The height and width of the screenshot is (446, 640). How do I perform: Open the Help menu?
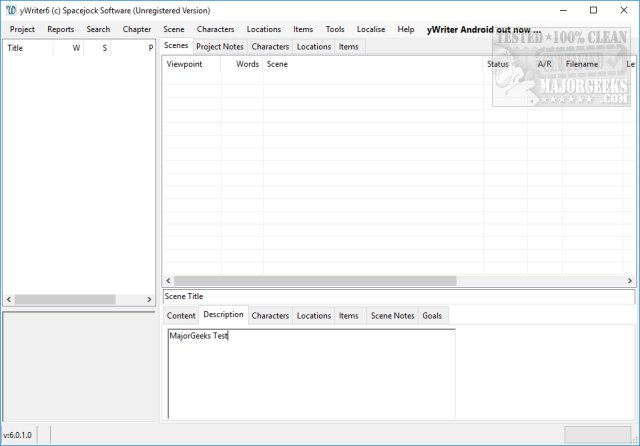[406, 29]
